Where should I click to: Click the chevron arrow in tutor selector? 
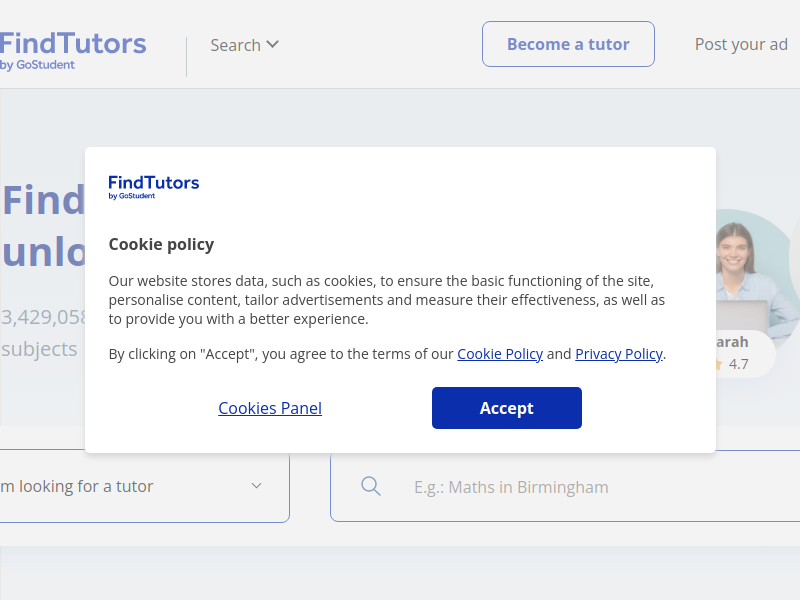tap(257, 486)
